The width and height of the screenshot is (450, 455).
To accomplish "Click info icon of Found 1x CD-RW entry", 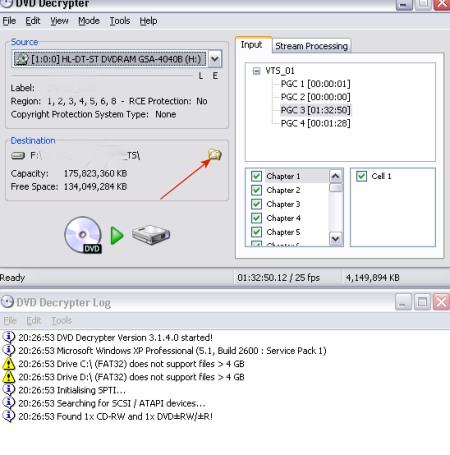I will pyautogui.click(x=9, y=416).
